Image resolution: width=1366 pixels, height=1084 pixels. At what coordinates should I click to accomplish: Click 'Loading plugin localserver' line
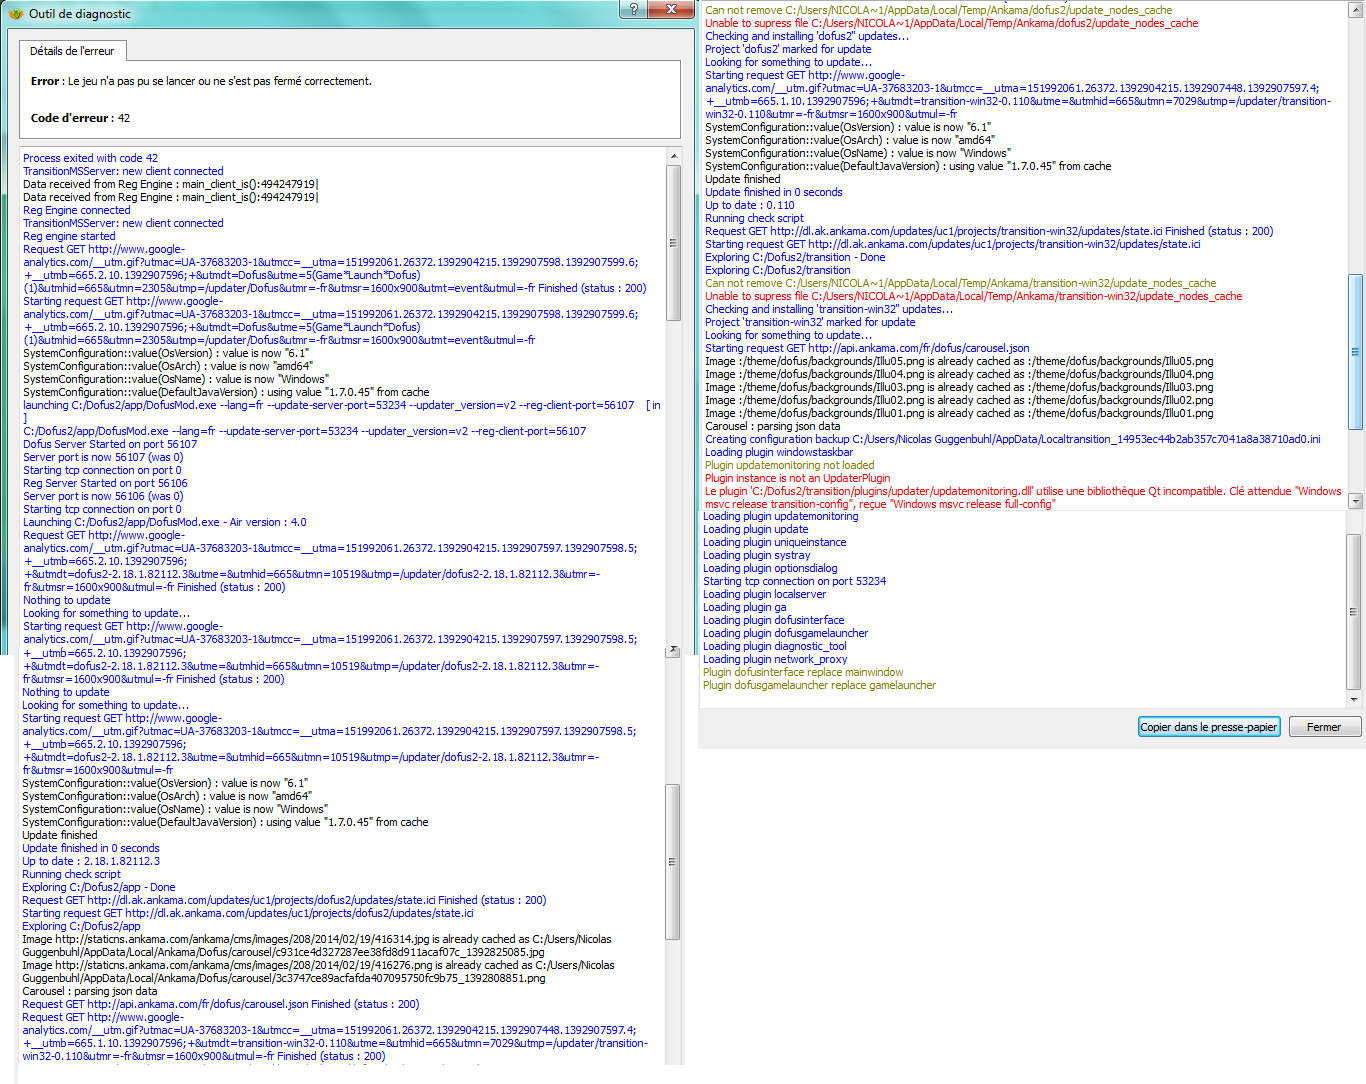click(765, 594)
